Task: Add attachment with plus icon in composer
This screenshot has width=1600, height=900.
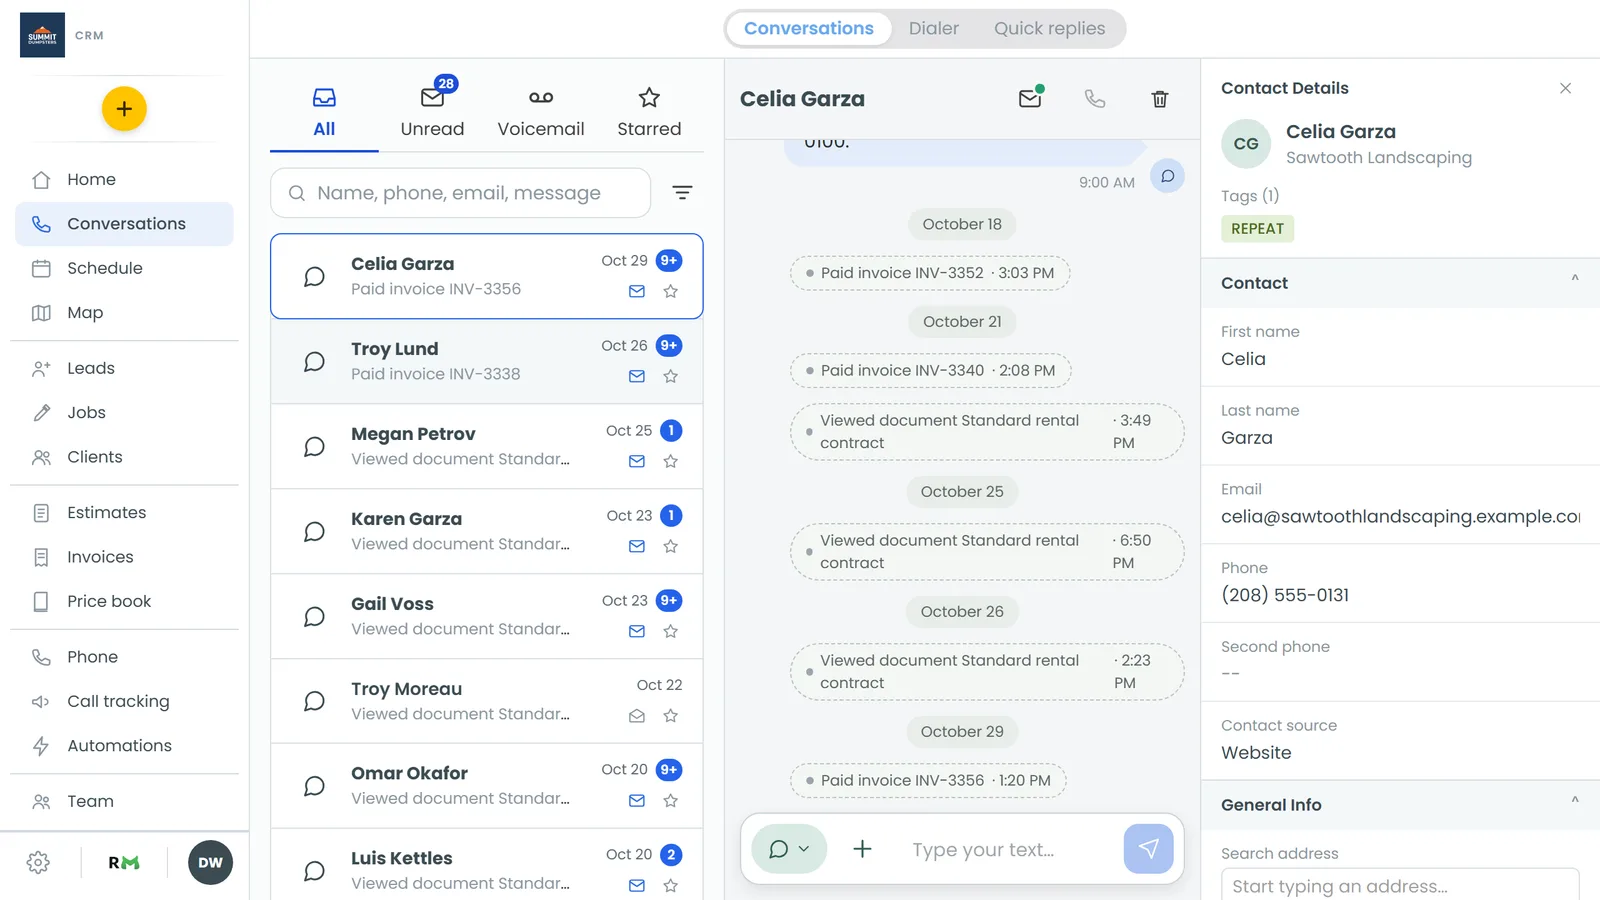Action: point(862,849)
